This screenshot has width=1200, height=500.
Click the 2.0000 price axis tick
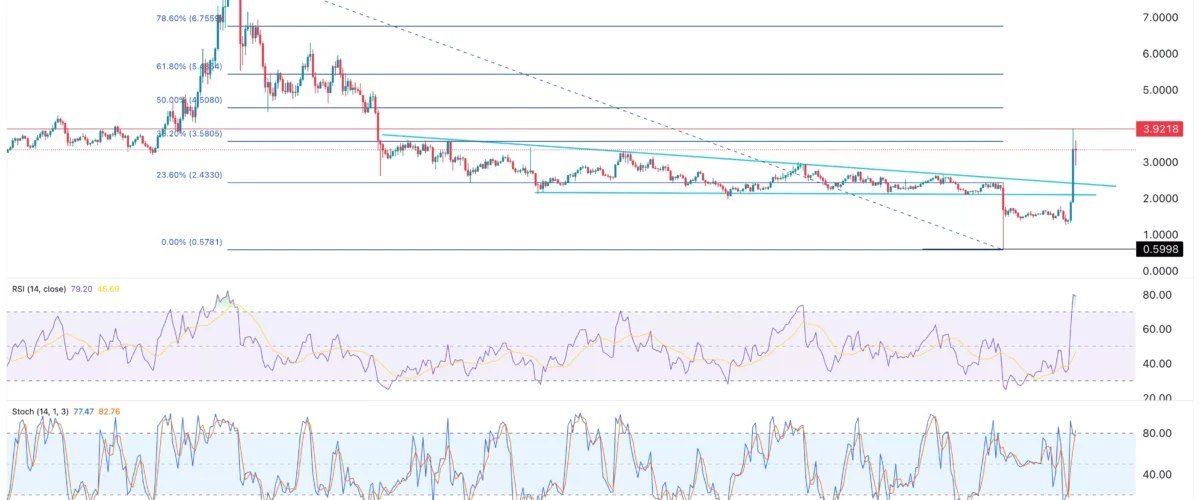pos(1162,199)
